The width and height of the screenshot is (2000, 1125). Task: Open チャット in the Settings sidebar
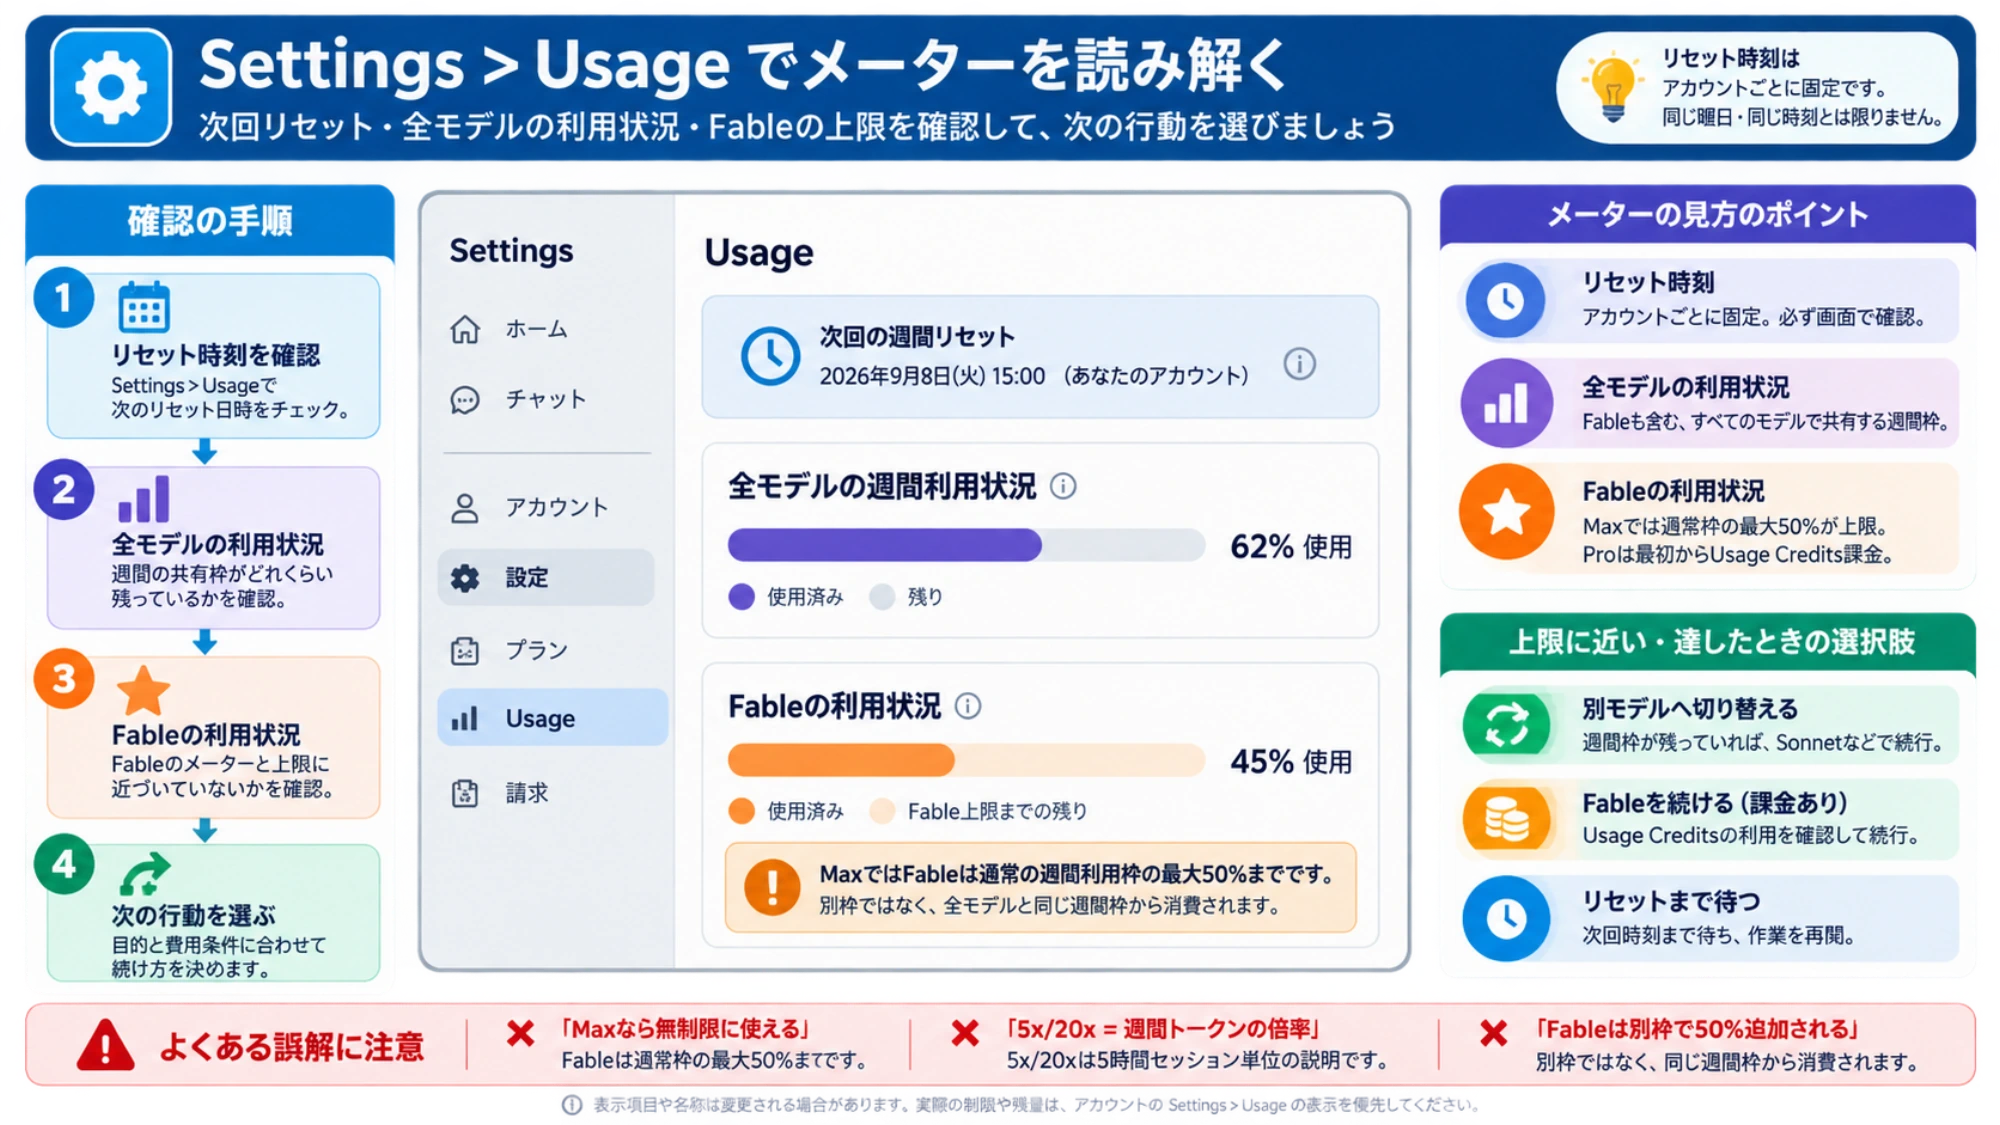coord(546,400)
